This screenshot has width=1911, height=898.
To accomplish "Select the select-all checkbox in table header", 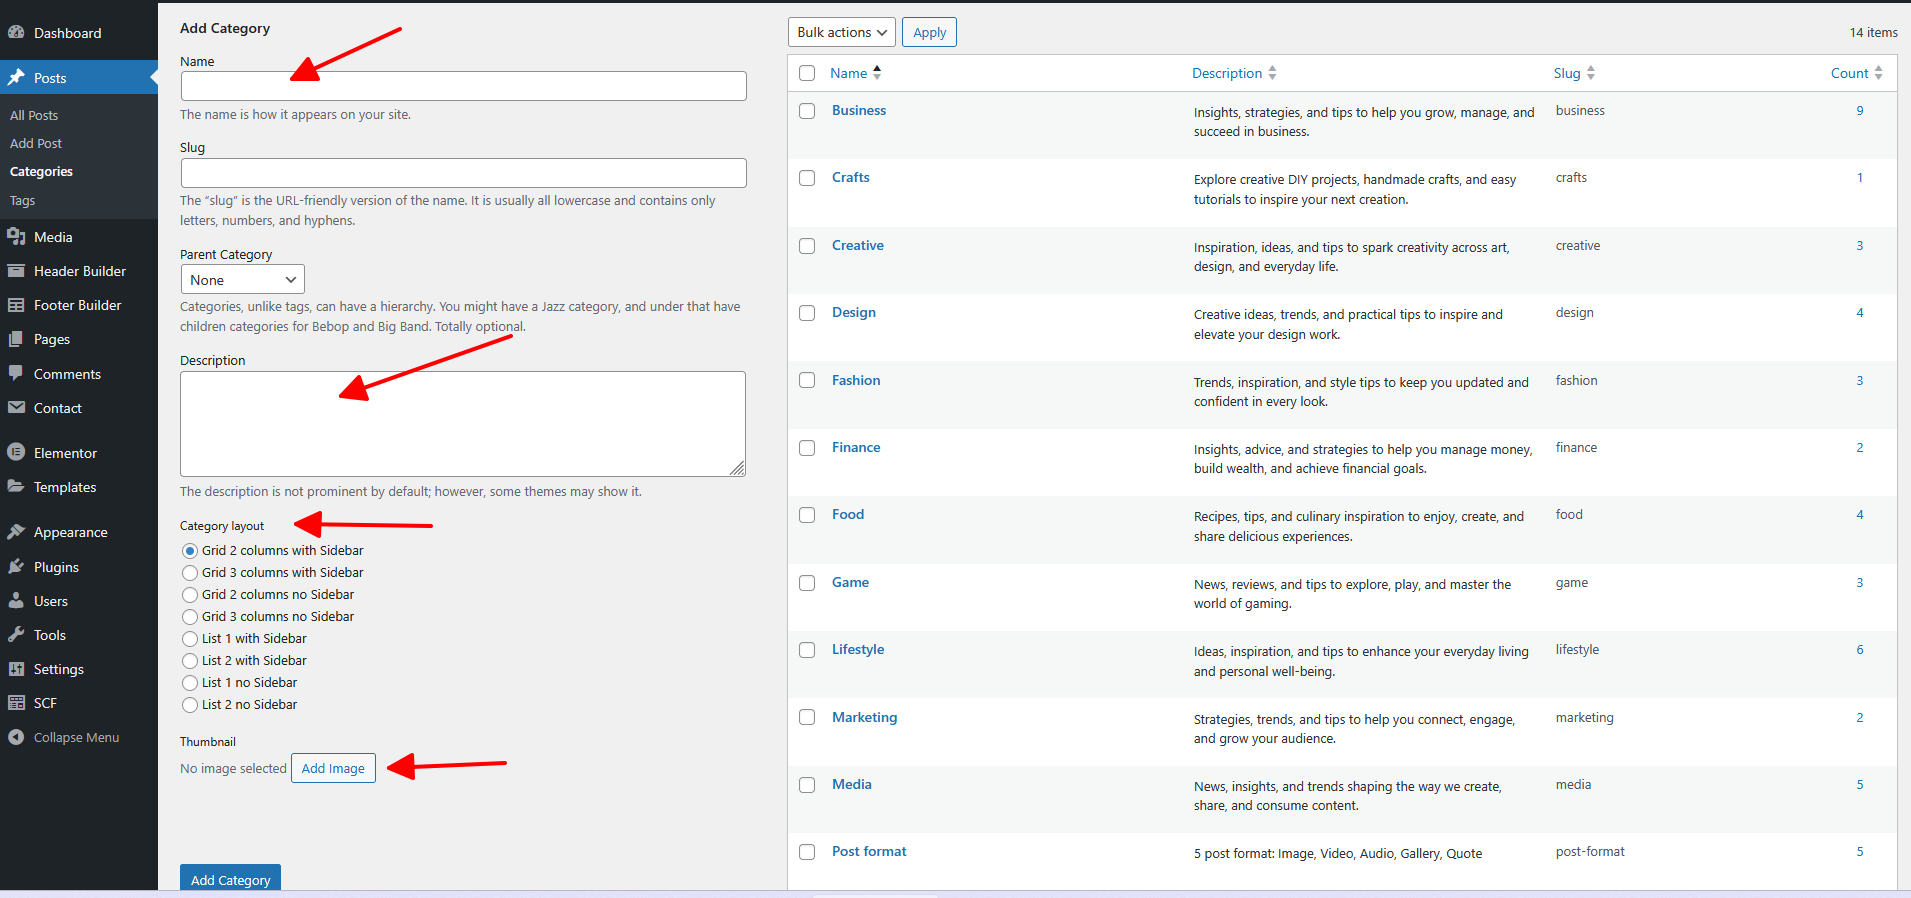I will (807, 73).
